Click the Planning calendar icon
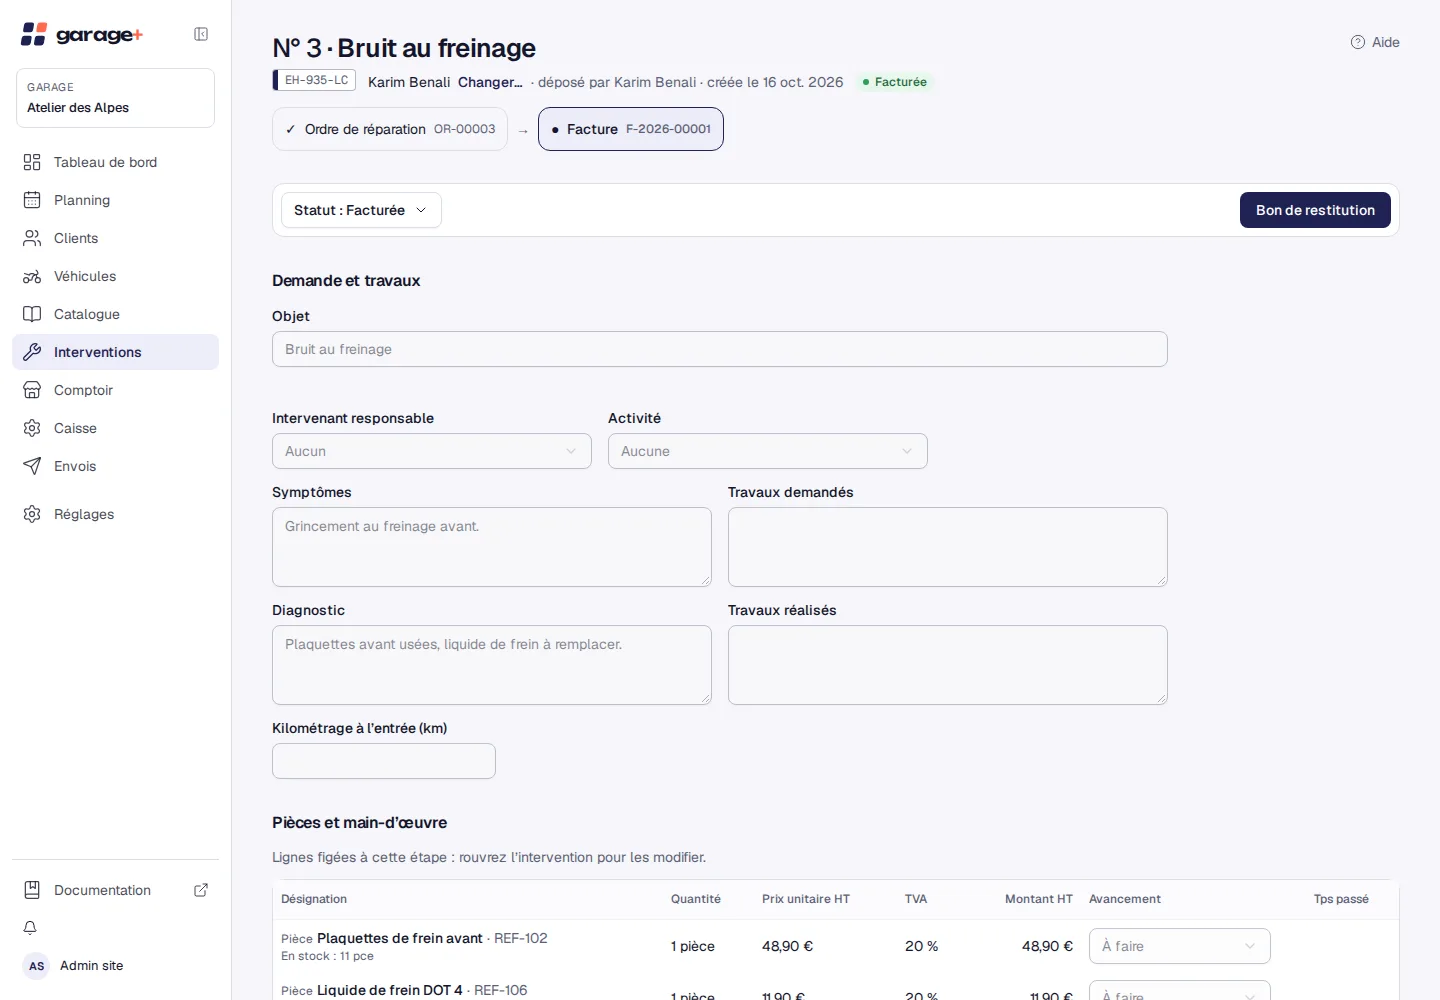 (x=32, y=200)
